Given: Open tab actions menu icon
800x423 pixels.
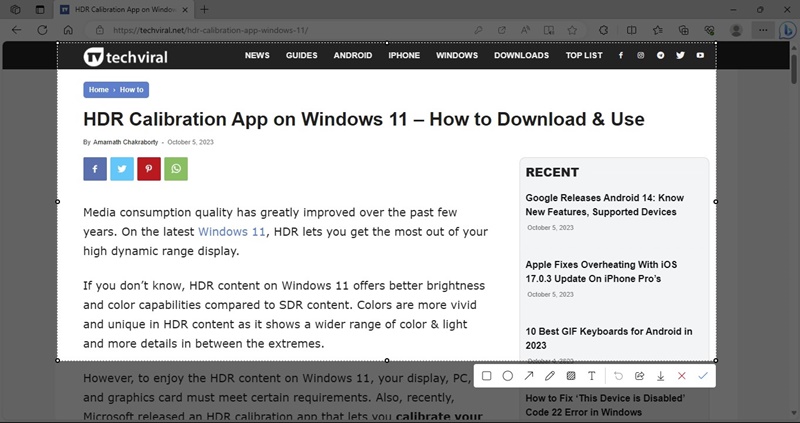Looking at the screenshot, I should coord(40,10).
